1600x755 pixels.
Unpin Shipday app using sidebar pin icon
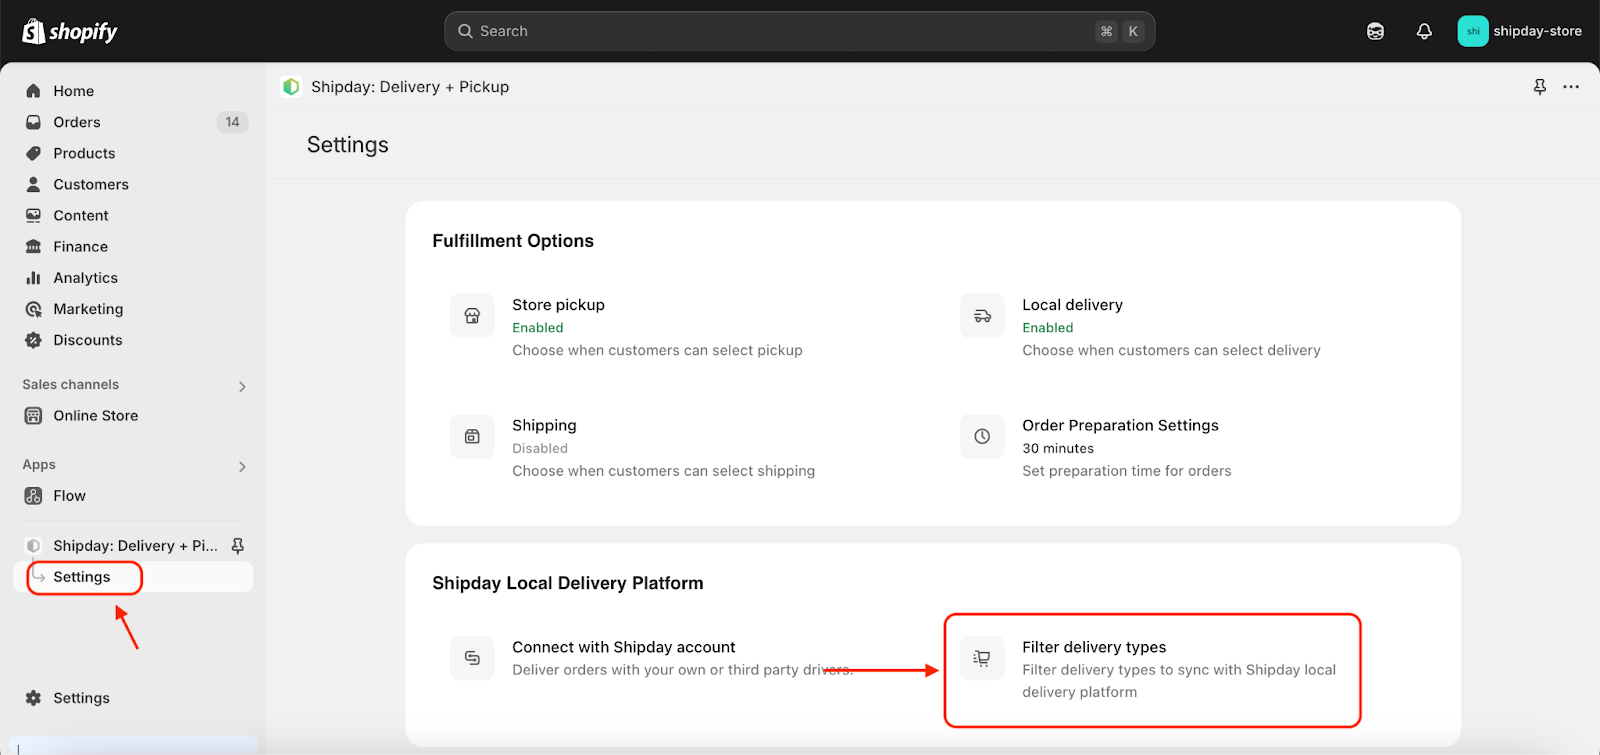click(x=238, y=546)
